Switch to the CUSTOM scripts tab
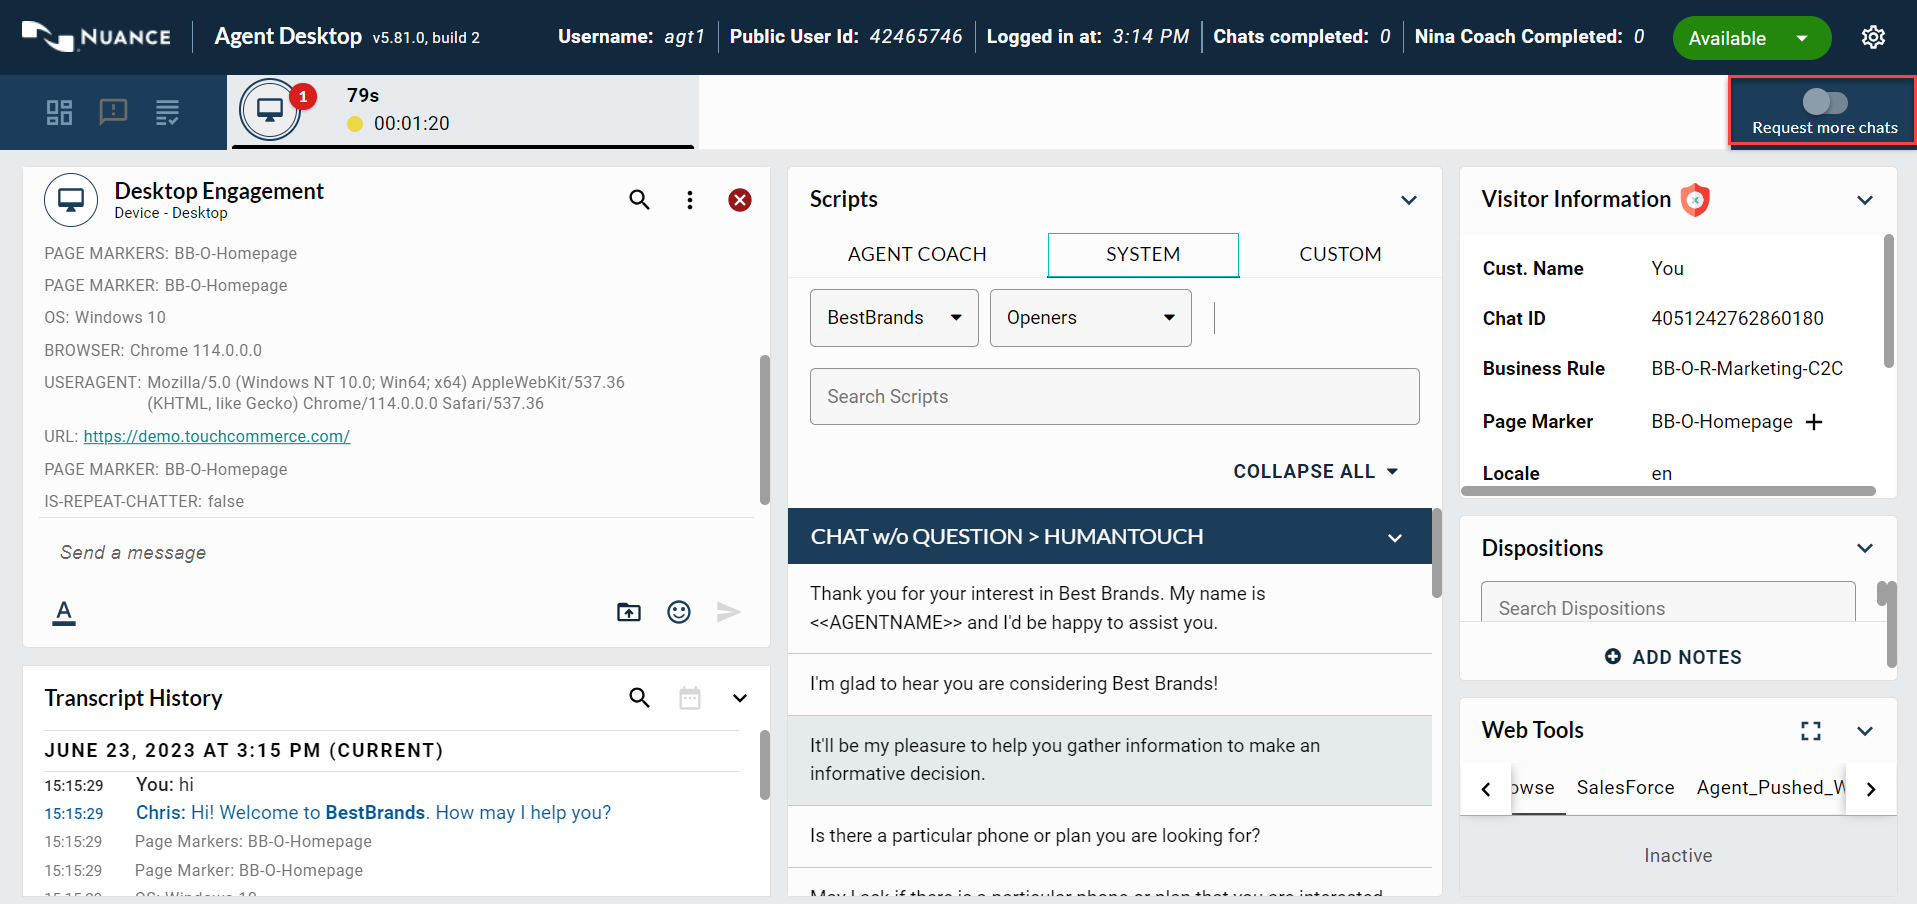Screen dimensions: 1917x904 (x=1340, y=255)
